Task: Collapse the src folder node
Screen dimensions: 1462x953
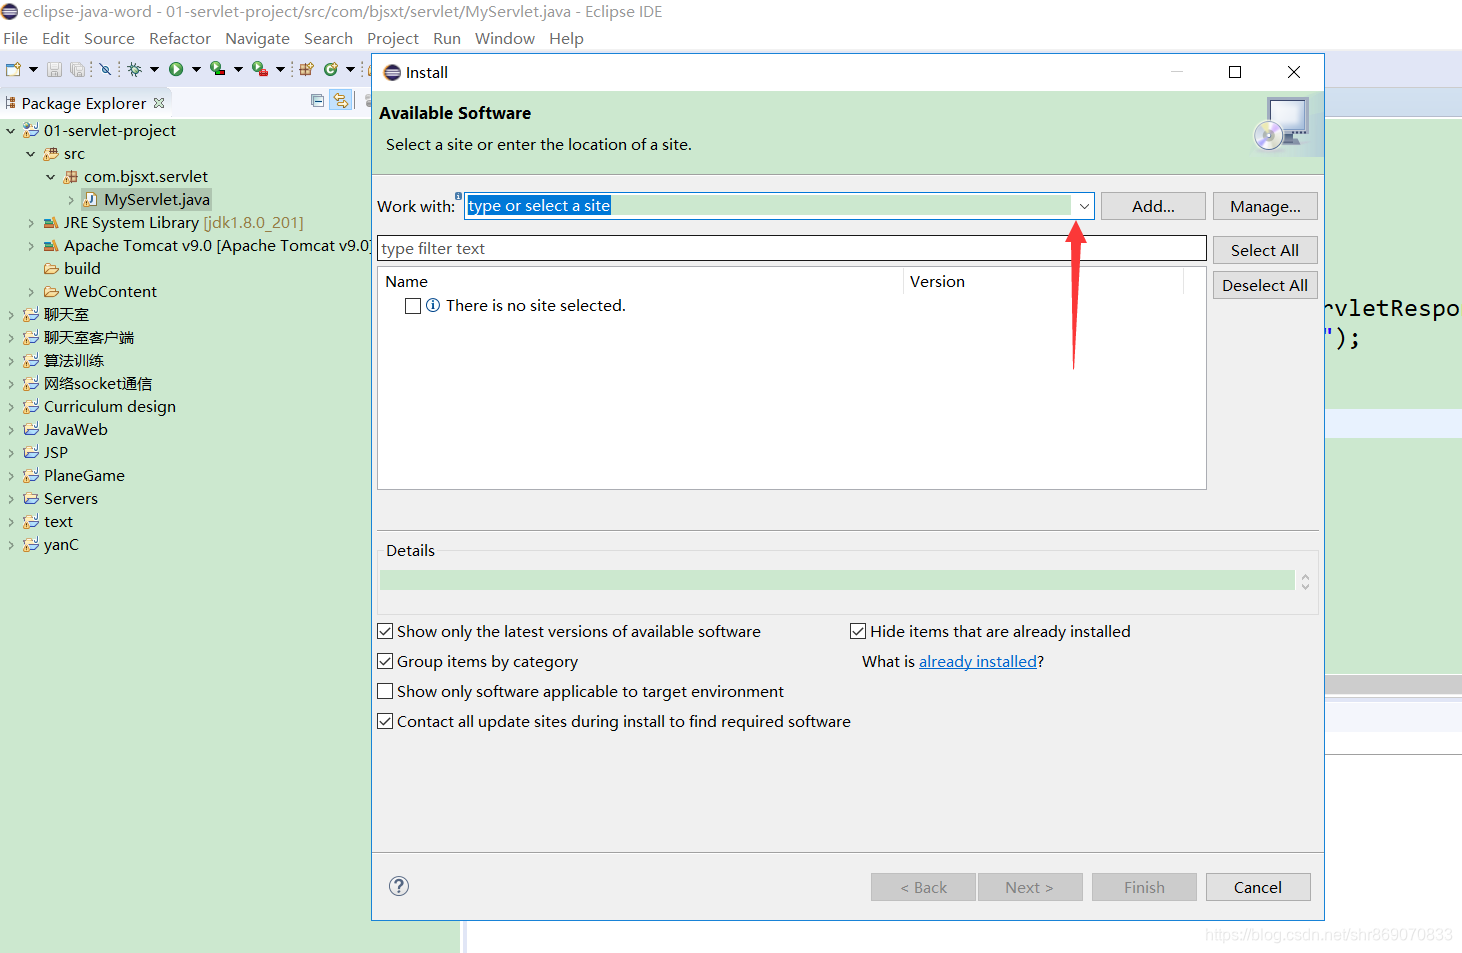Action: 31,154
